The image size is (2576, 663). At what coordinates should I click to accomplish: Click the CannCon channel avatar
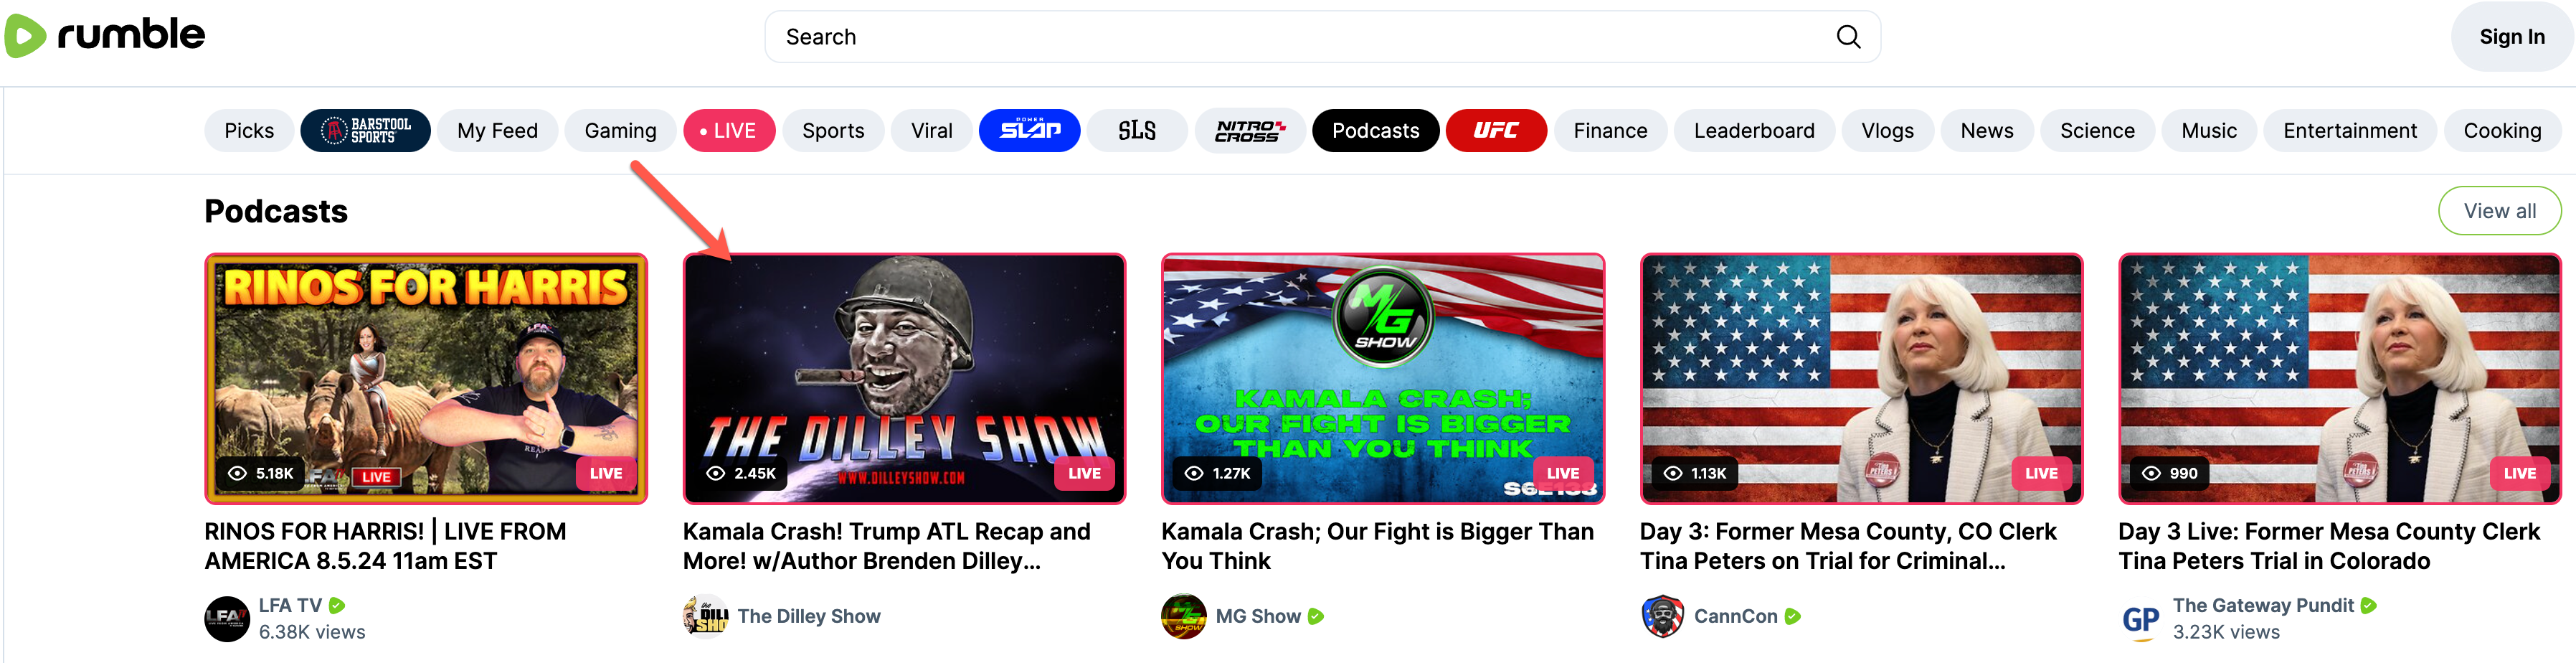tap(1662, 616)
